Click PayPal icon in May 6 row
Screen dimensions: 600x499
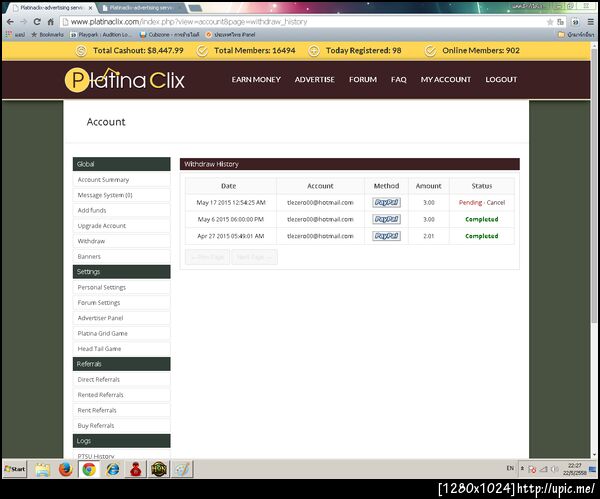tap(386, 219)
